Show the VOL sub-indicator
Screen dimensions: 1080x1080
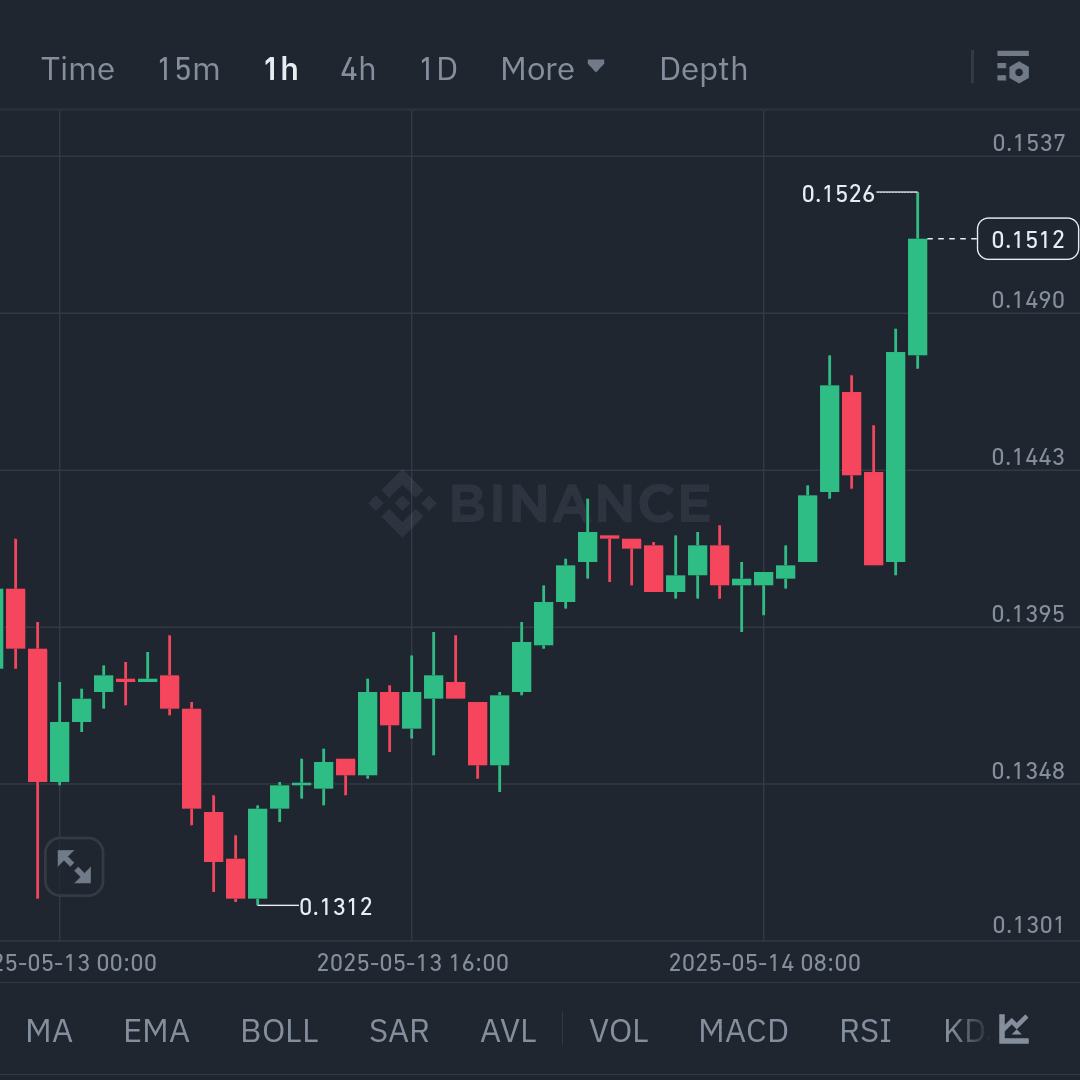[619, 1030]
